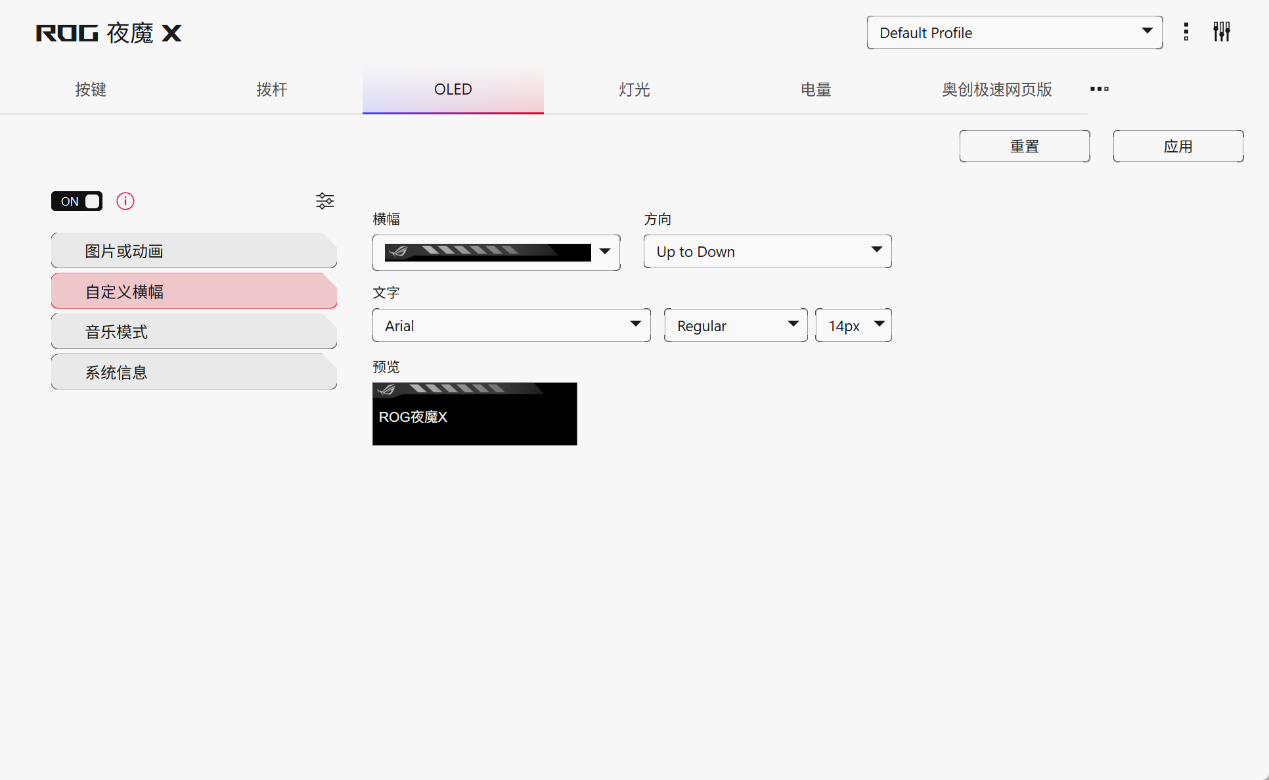The width and height of the screenshot is (1269, 780).
Task: Open the Arial font dropdown
Action: click(511, 326)
